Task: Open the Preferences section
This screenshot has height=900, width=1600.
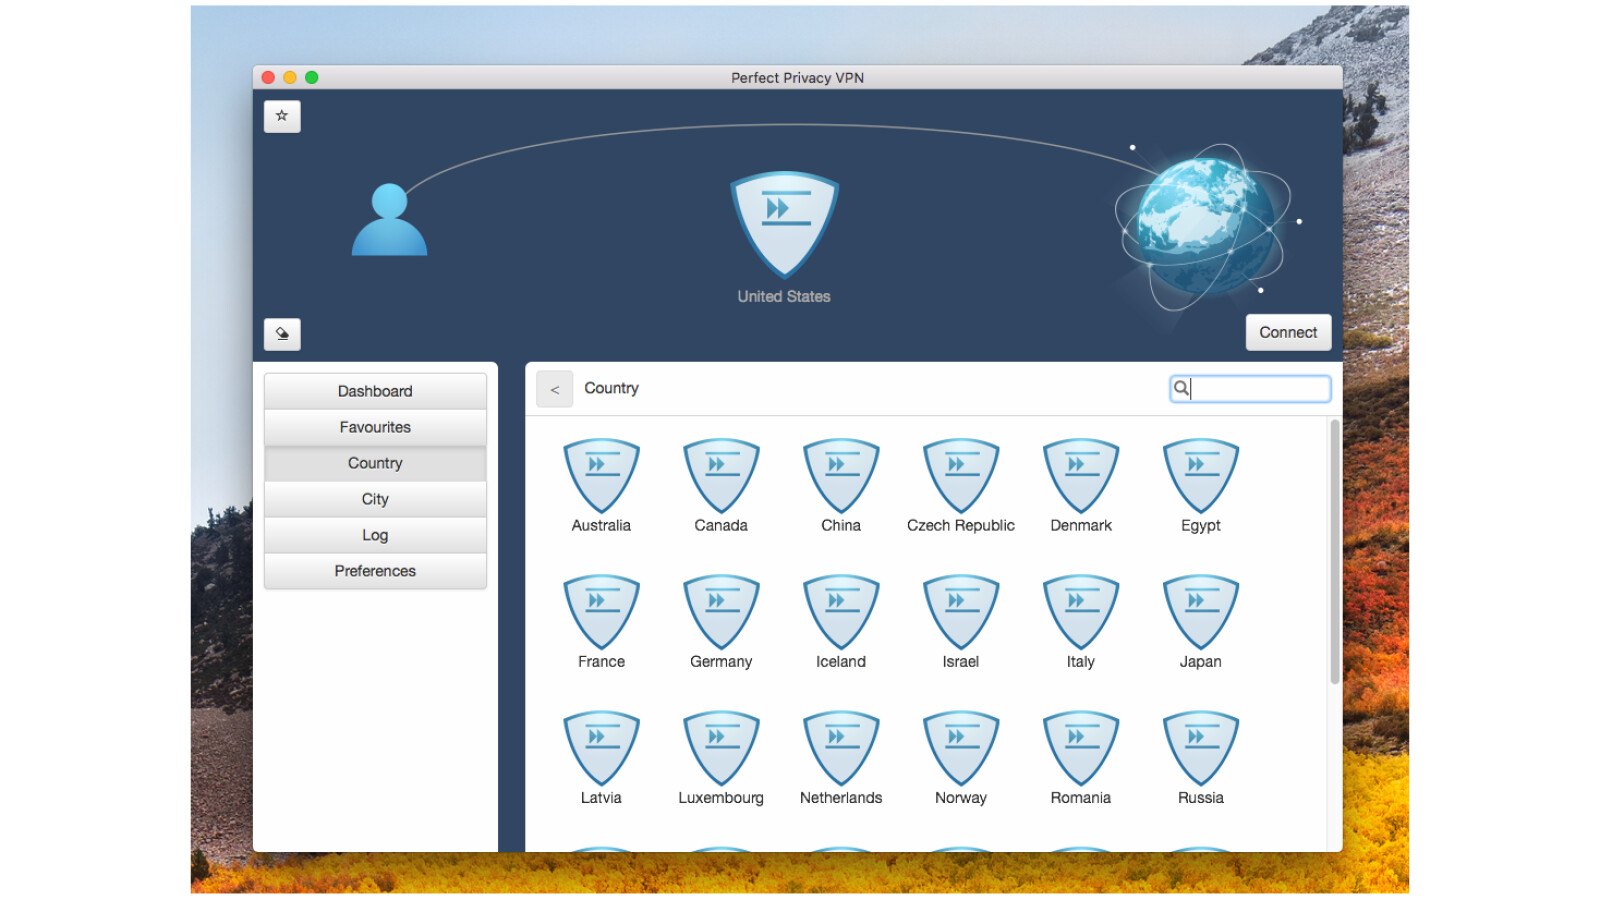Action: coord(375,571)
